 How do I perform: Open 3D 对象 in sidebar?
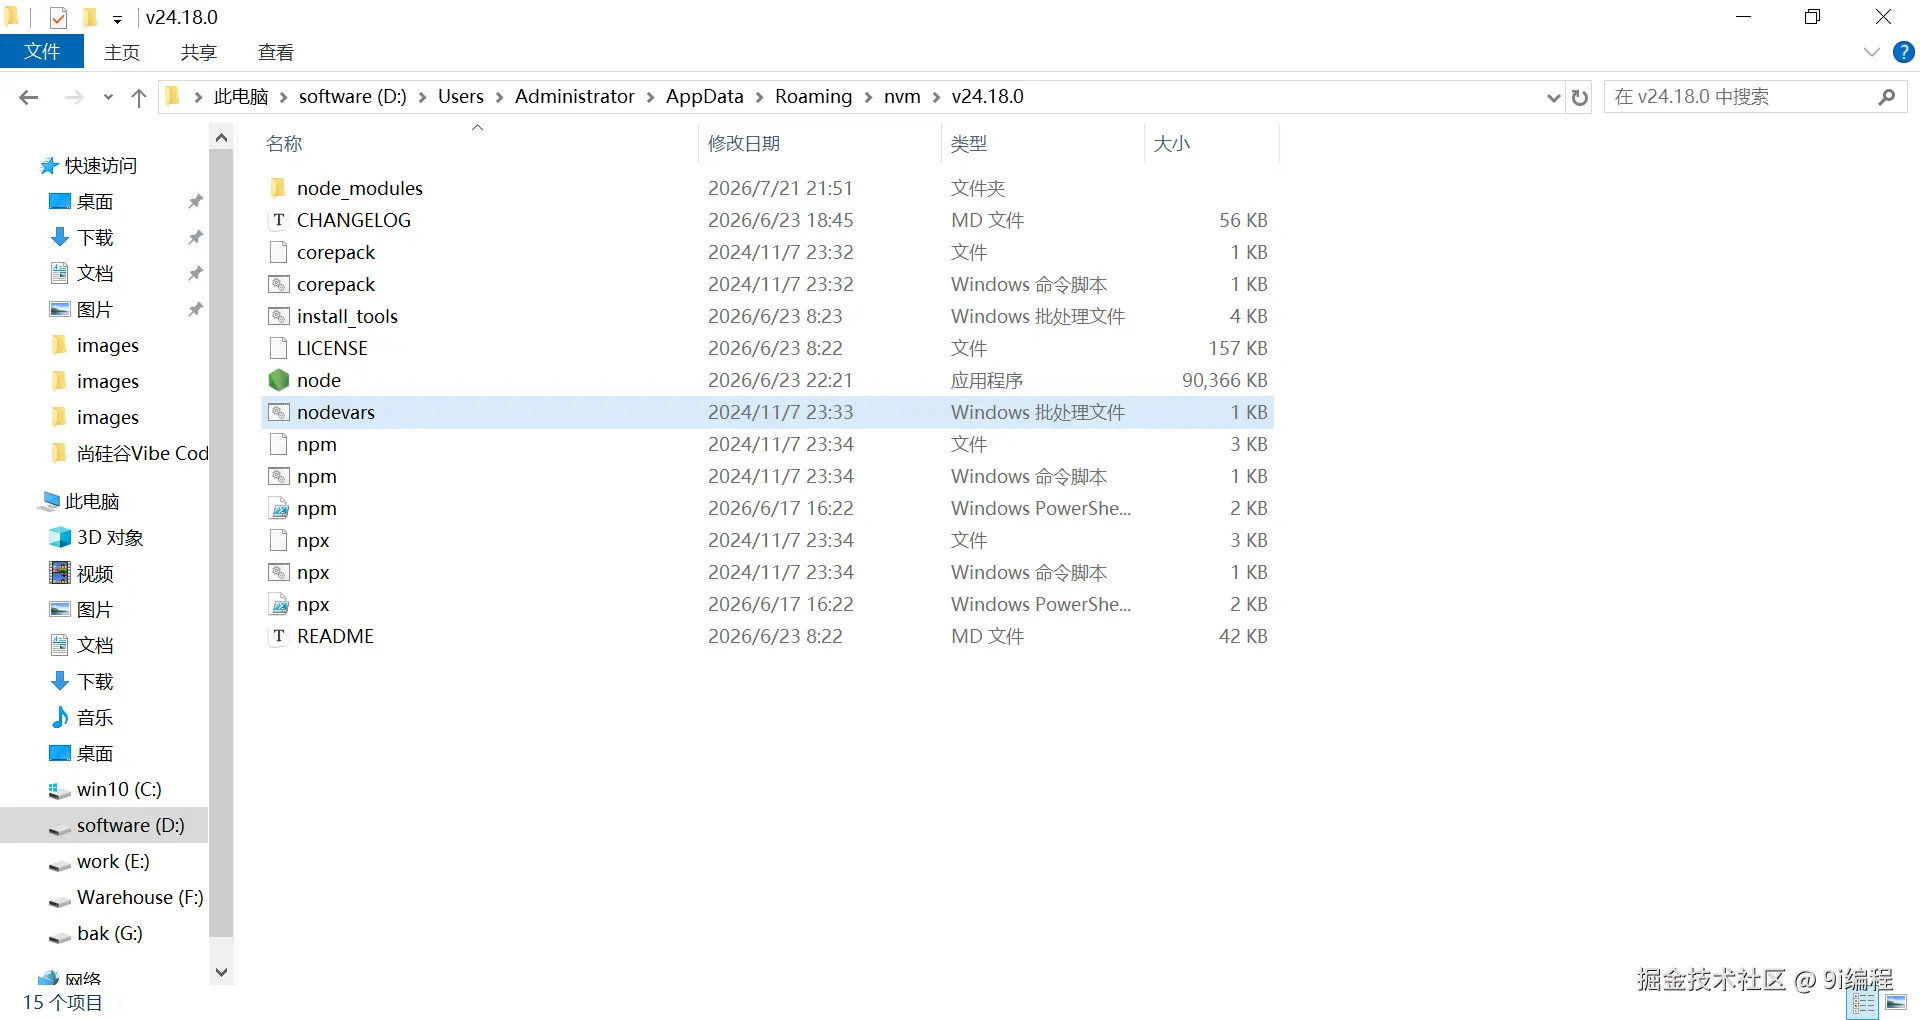coord(96,538)
